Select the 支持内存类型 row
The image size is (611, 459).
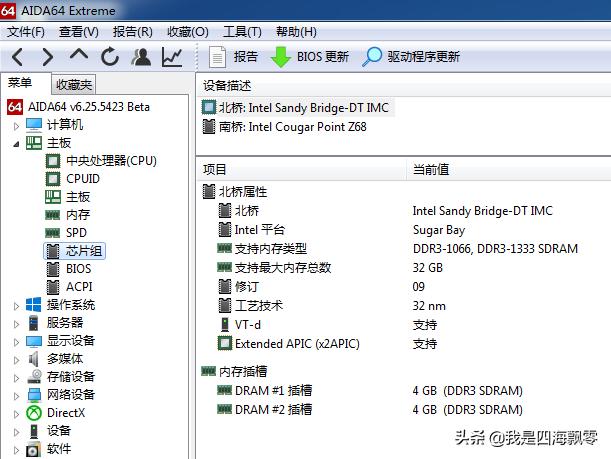pyautogui.click(x=405, y=249)
